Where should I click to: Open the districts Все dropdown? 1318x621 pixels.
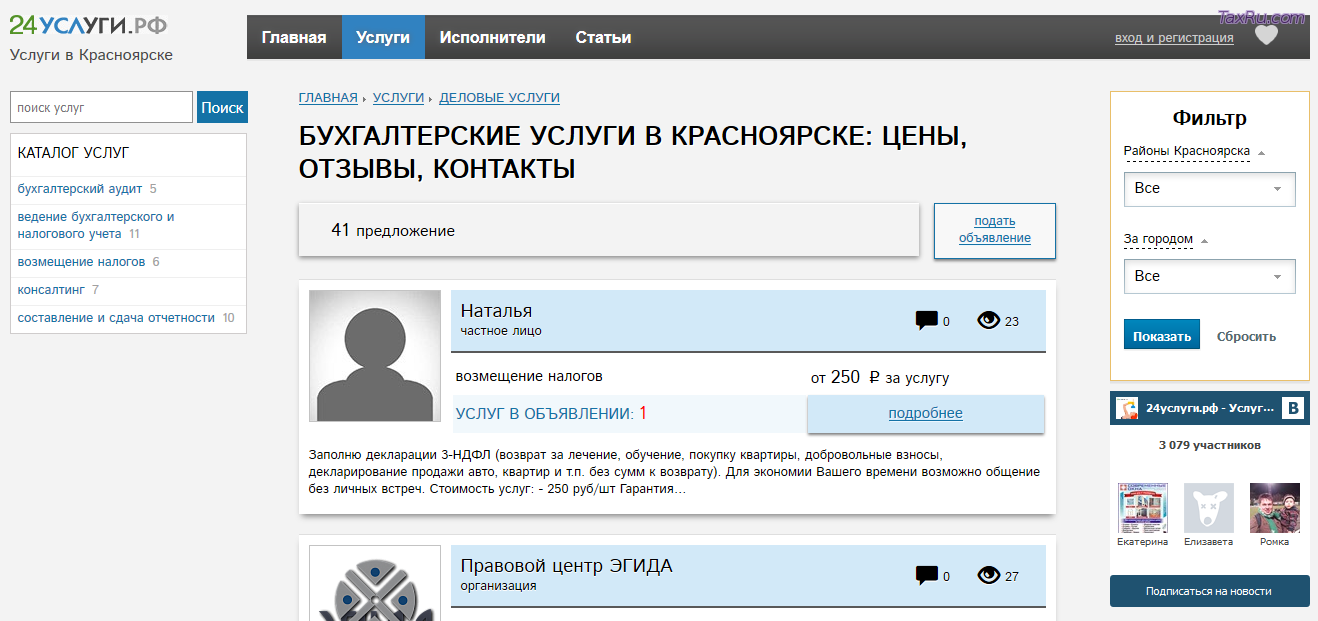tap(1209, 188)
